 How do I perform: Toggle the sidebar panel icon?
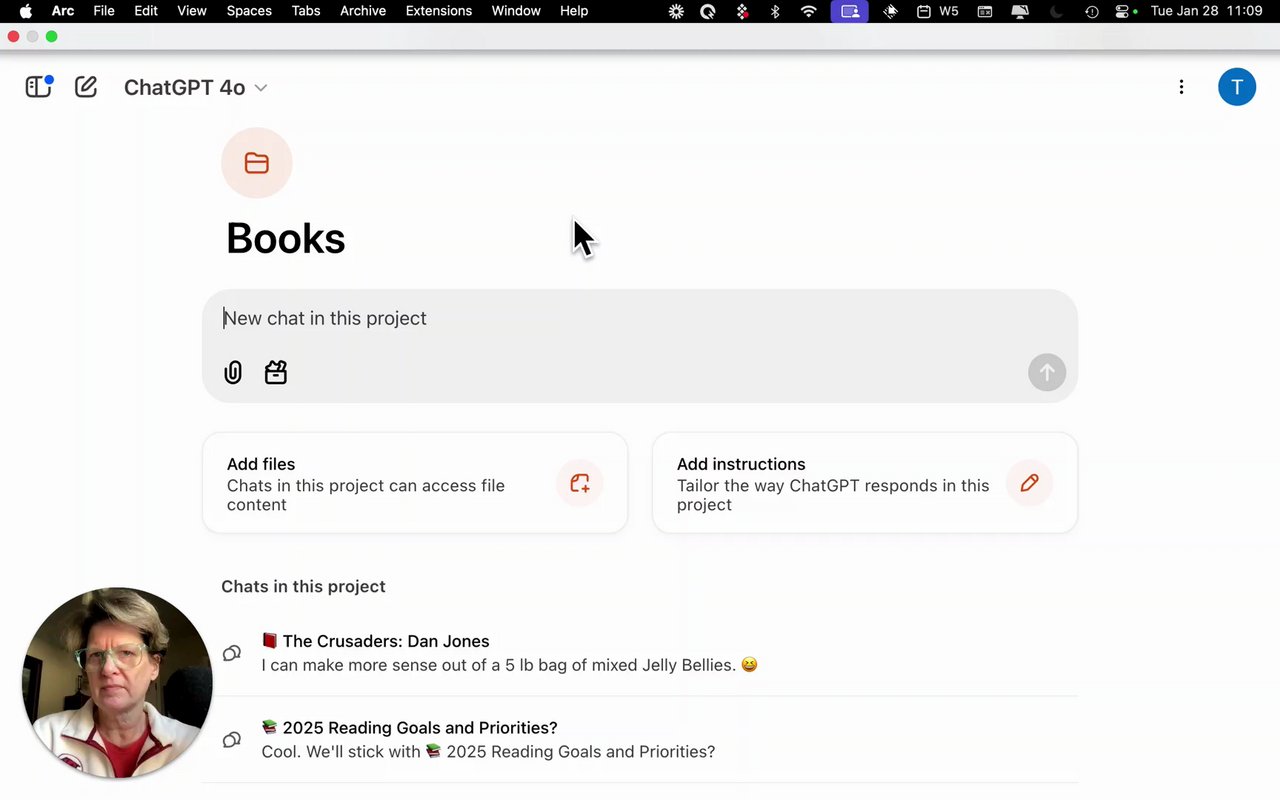click(38, 87)
